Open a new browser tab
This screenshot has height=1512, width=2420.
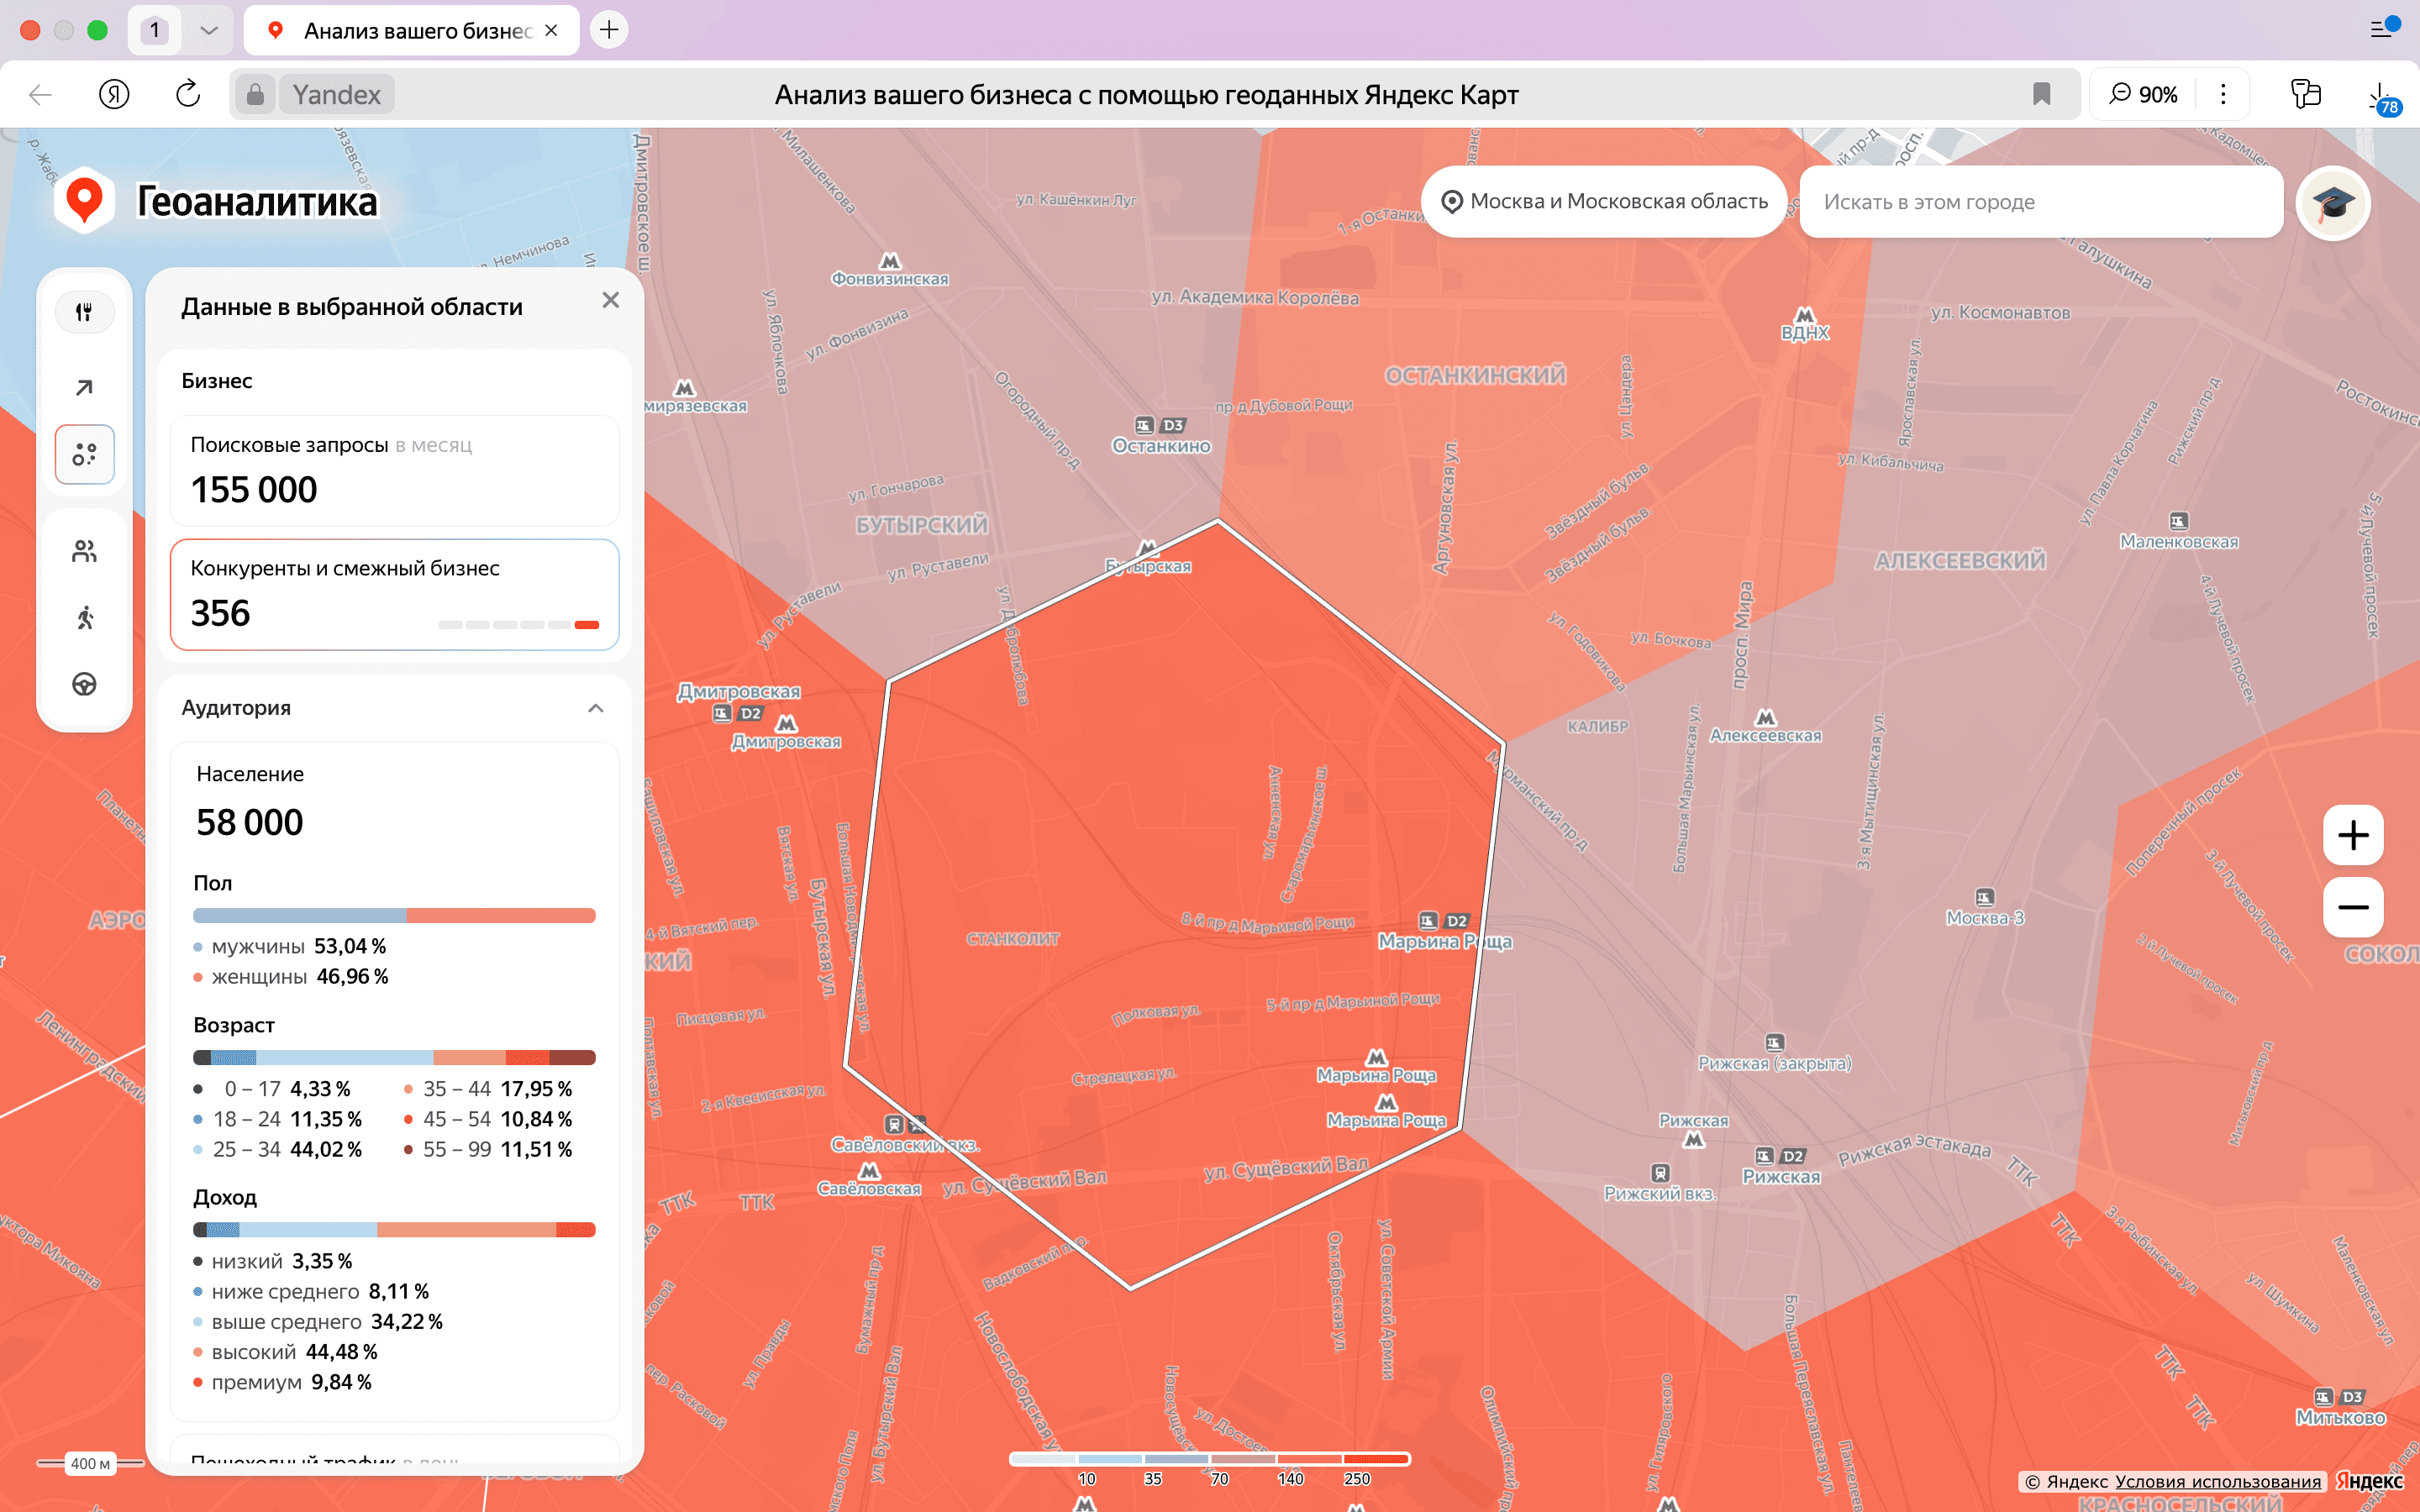pos(608,30)
